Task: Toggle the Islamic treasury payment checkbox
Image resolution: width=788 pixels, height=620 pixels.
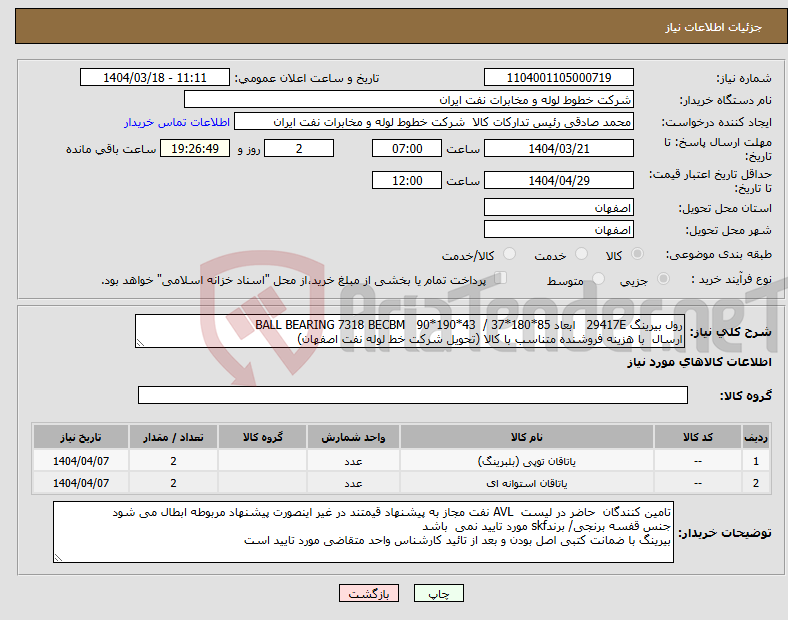Action: click(x=501, y=278)
